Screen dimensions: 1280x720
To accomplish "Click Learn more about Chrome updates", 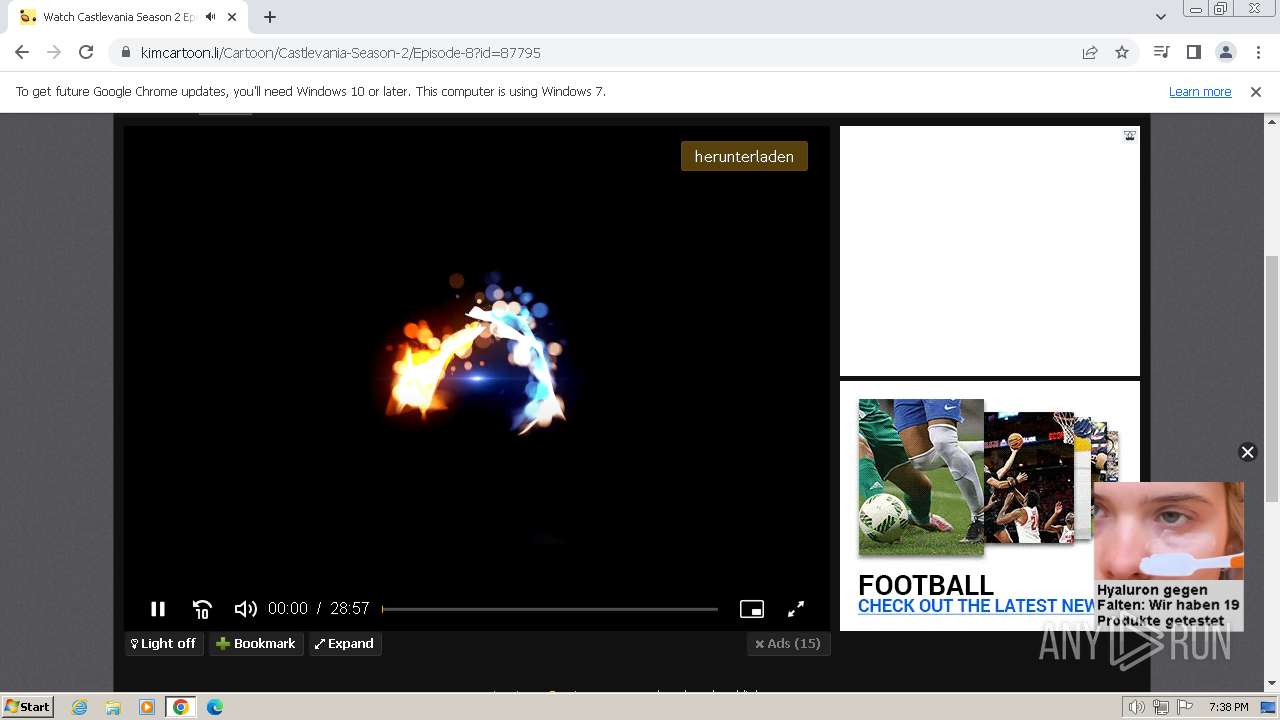I will [x=1200, y=91].
